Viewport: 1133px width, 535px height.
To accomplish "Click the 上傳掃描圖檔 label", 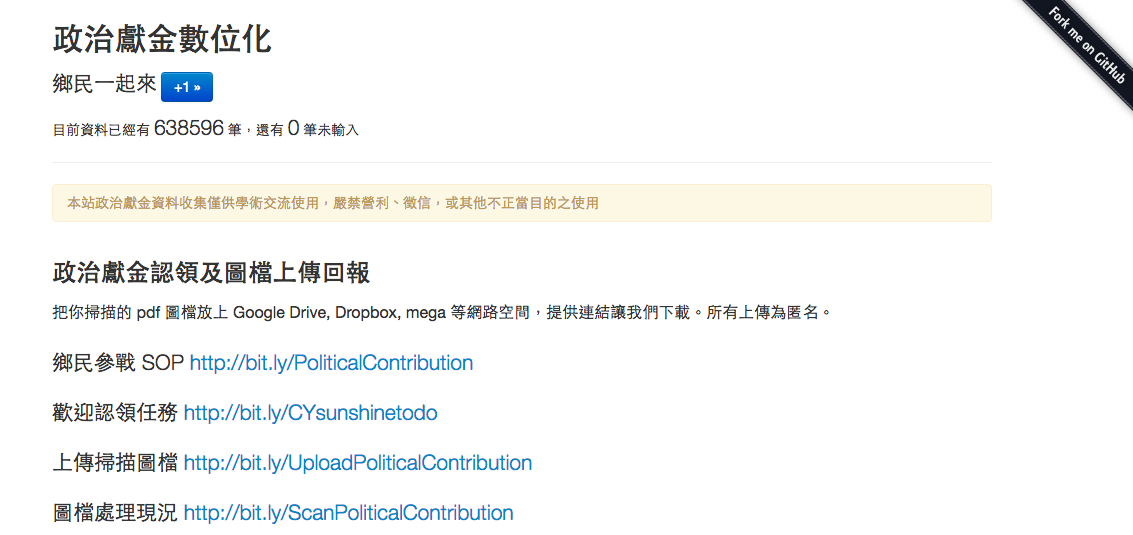I will pyautogui.click(x=115, y=463).
